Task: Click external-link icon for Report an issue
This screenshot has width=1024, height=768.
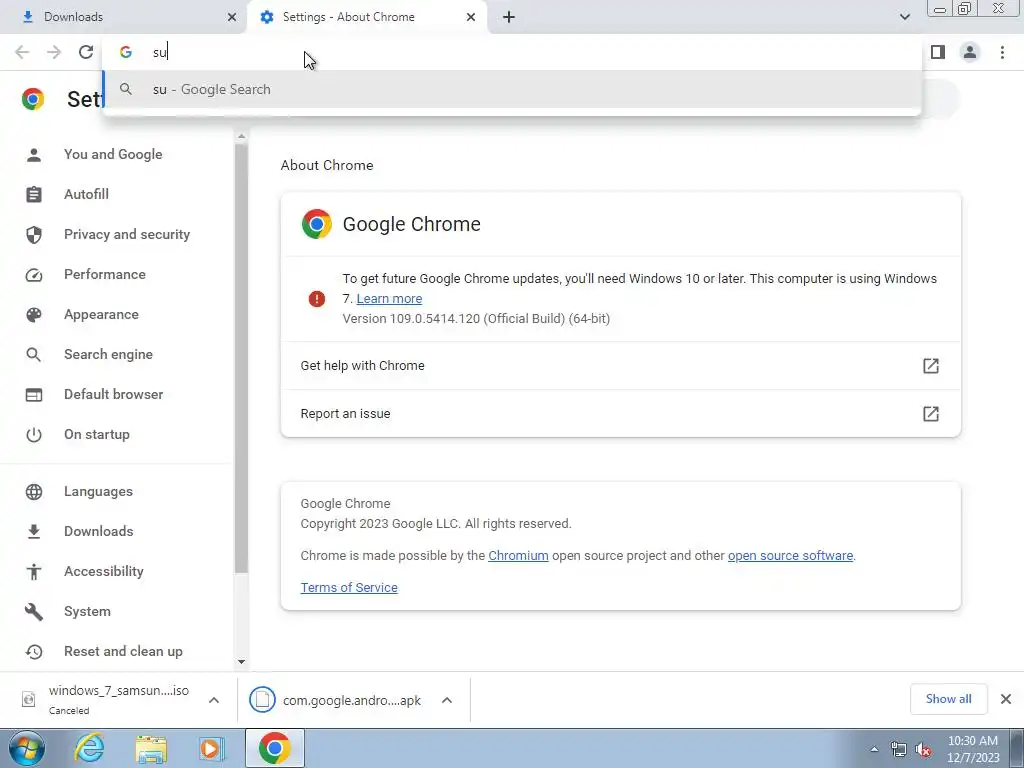Action: [x=931, y=413]
